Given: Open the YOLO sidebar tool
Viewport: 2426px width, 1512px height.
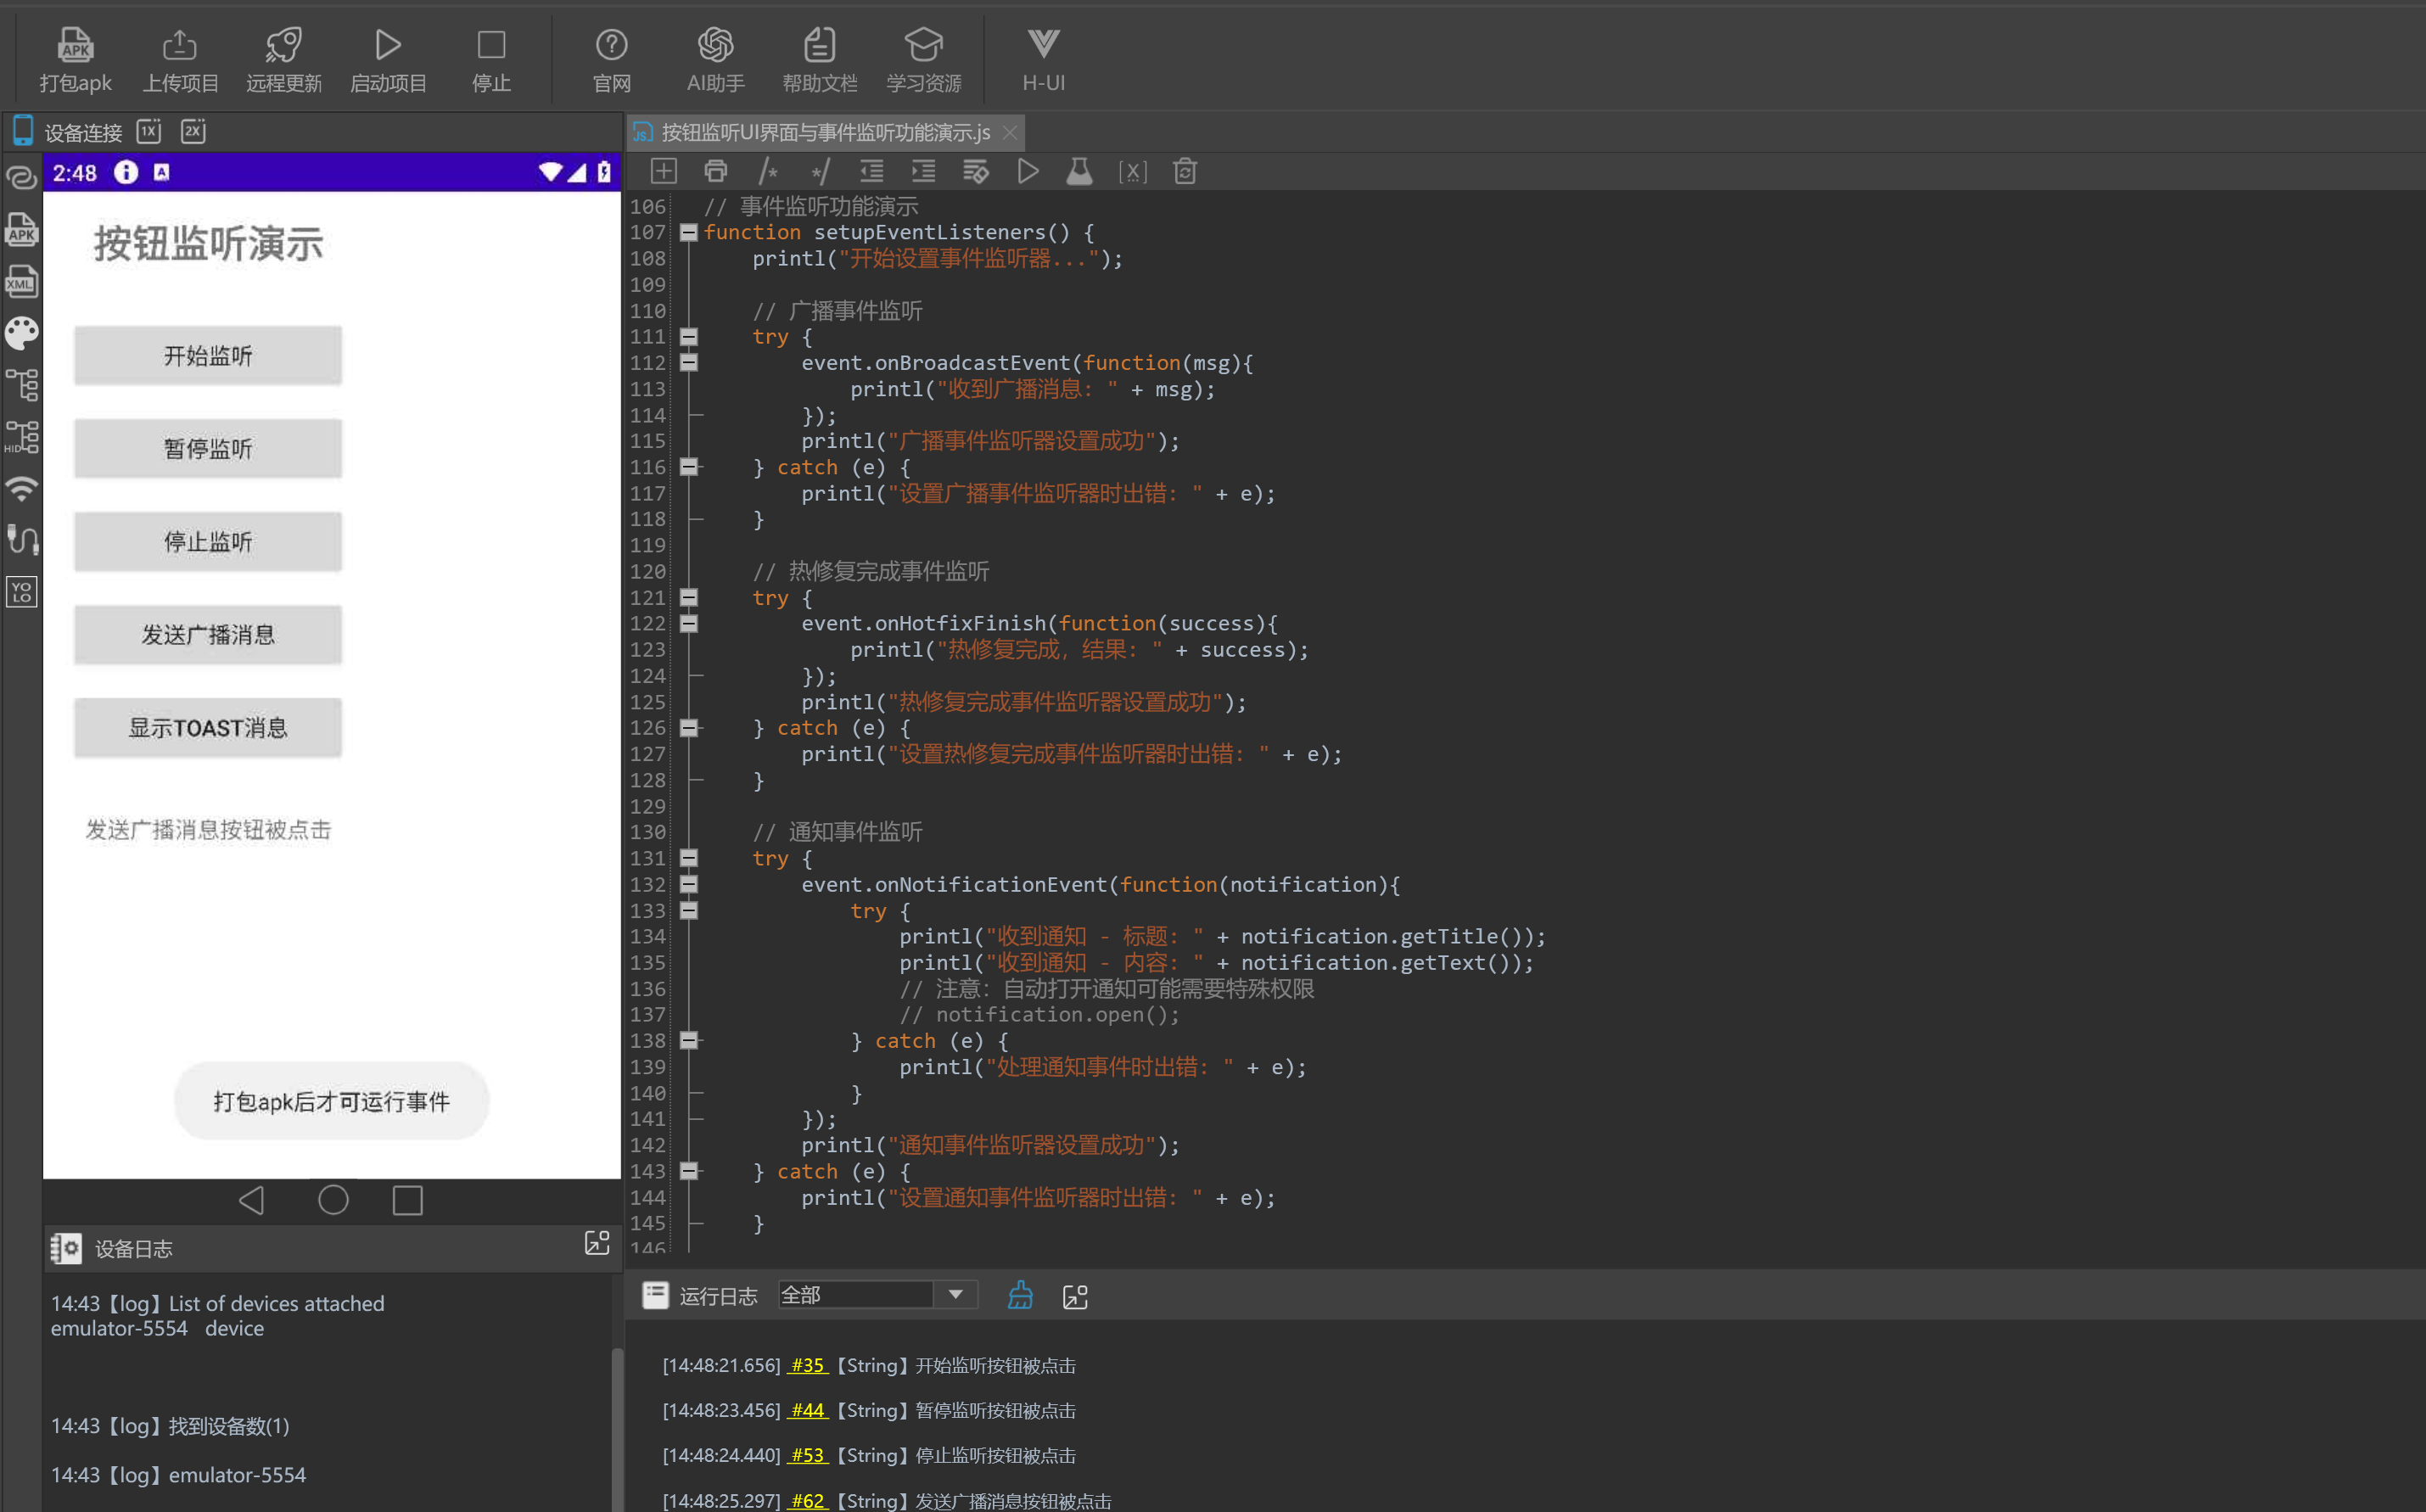Looking at the screenshot, I should (22, 592).
